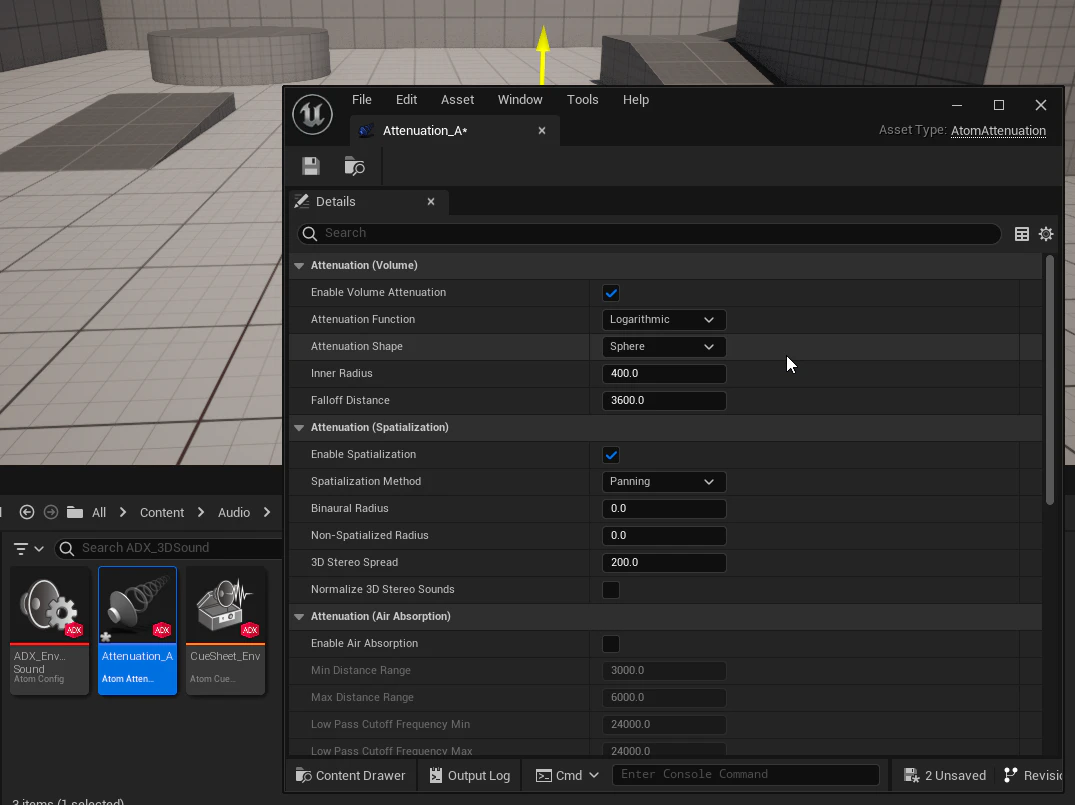Click the Falloff Distance value field

(664, 400)
